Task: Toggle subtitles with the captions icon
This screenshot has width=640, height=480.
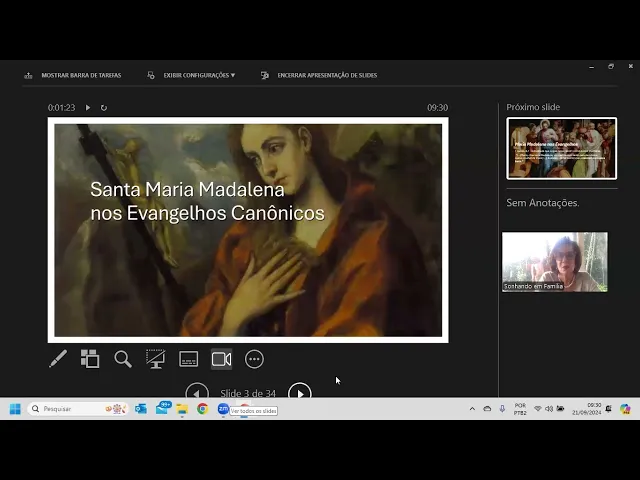Action: pyautogui.click(x=189, y=359)
